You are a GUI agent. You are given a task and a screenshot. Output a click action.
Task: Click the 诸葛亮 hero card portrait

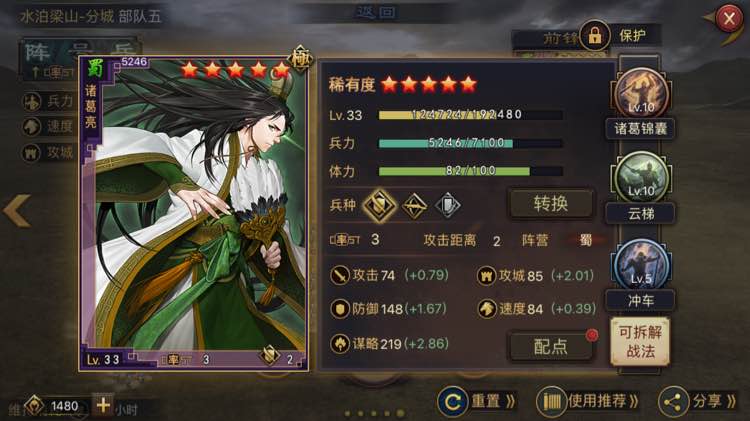(x=194, y=214)
